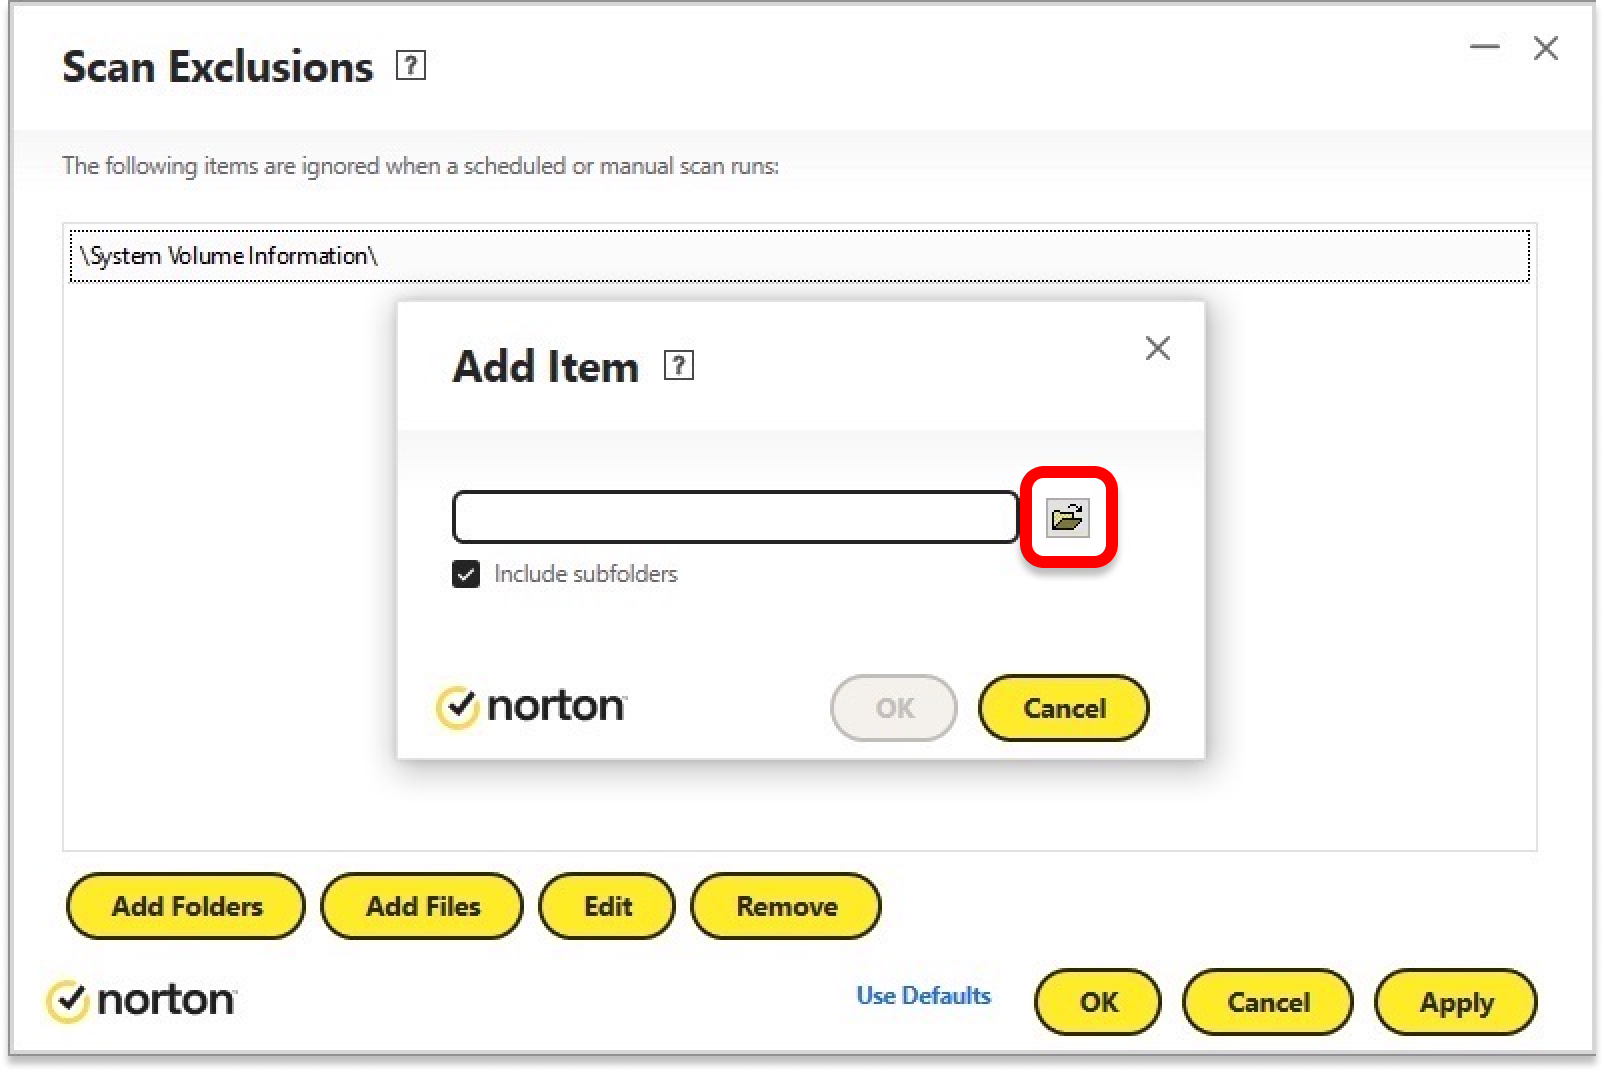Close the Scan Exclusions window
Viewport: 1604px width, 1072px height.
coord(1545,47)
